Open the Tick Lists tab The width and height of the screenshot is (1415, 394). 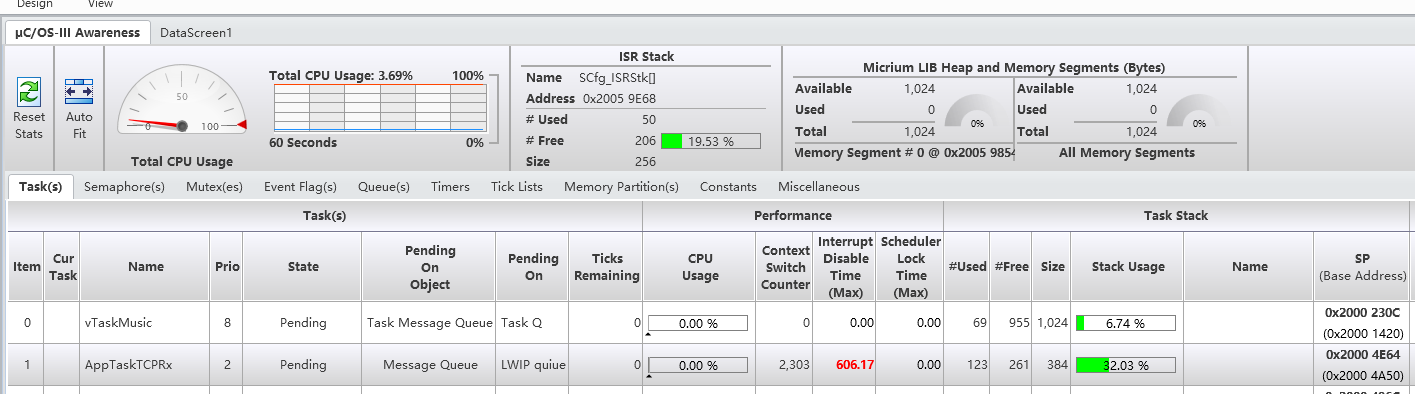coord(517,187)
